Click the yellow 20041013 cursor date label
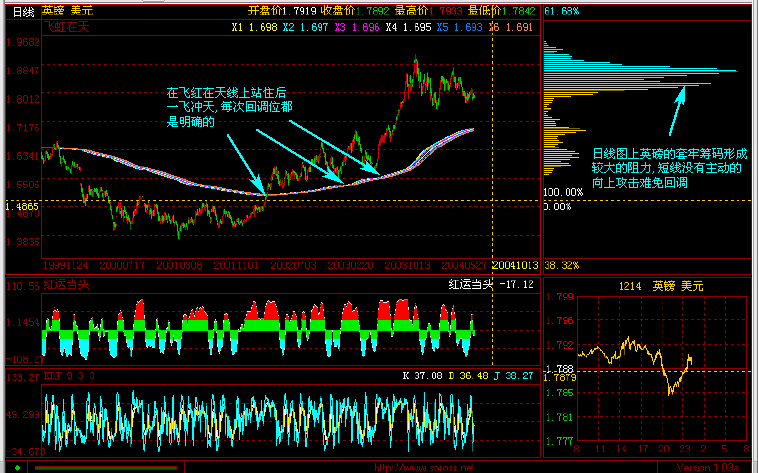This screenshot has height=473, width=758. pos(515,266)
